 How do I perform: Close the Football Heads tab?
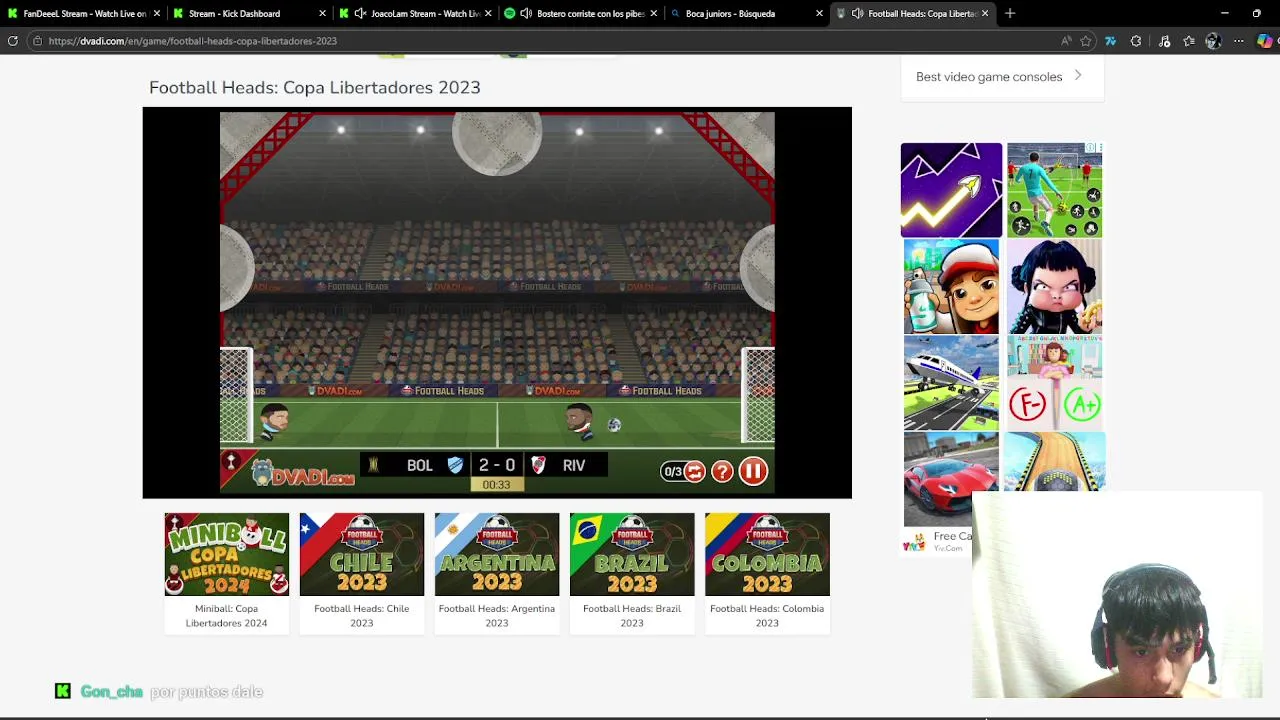pos(985,13)
